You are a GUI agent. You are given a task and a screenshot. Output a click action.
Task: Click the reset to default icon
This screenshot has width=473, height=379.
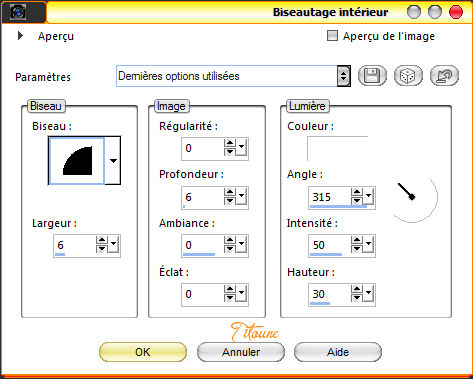pyautogui.click(x=444, y=76)
